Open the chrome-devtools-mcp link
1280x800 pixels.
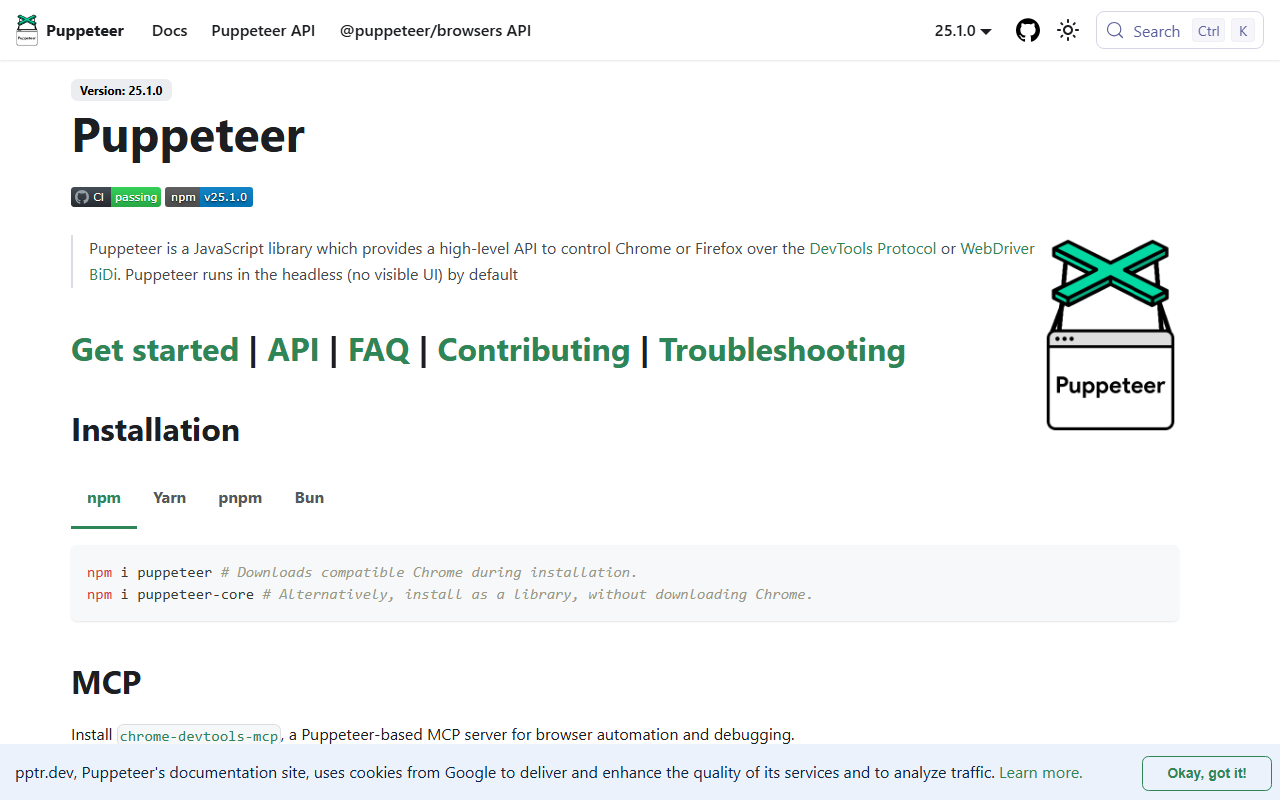click(199, 736)
